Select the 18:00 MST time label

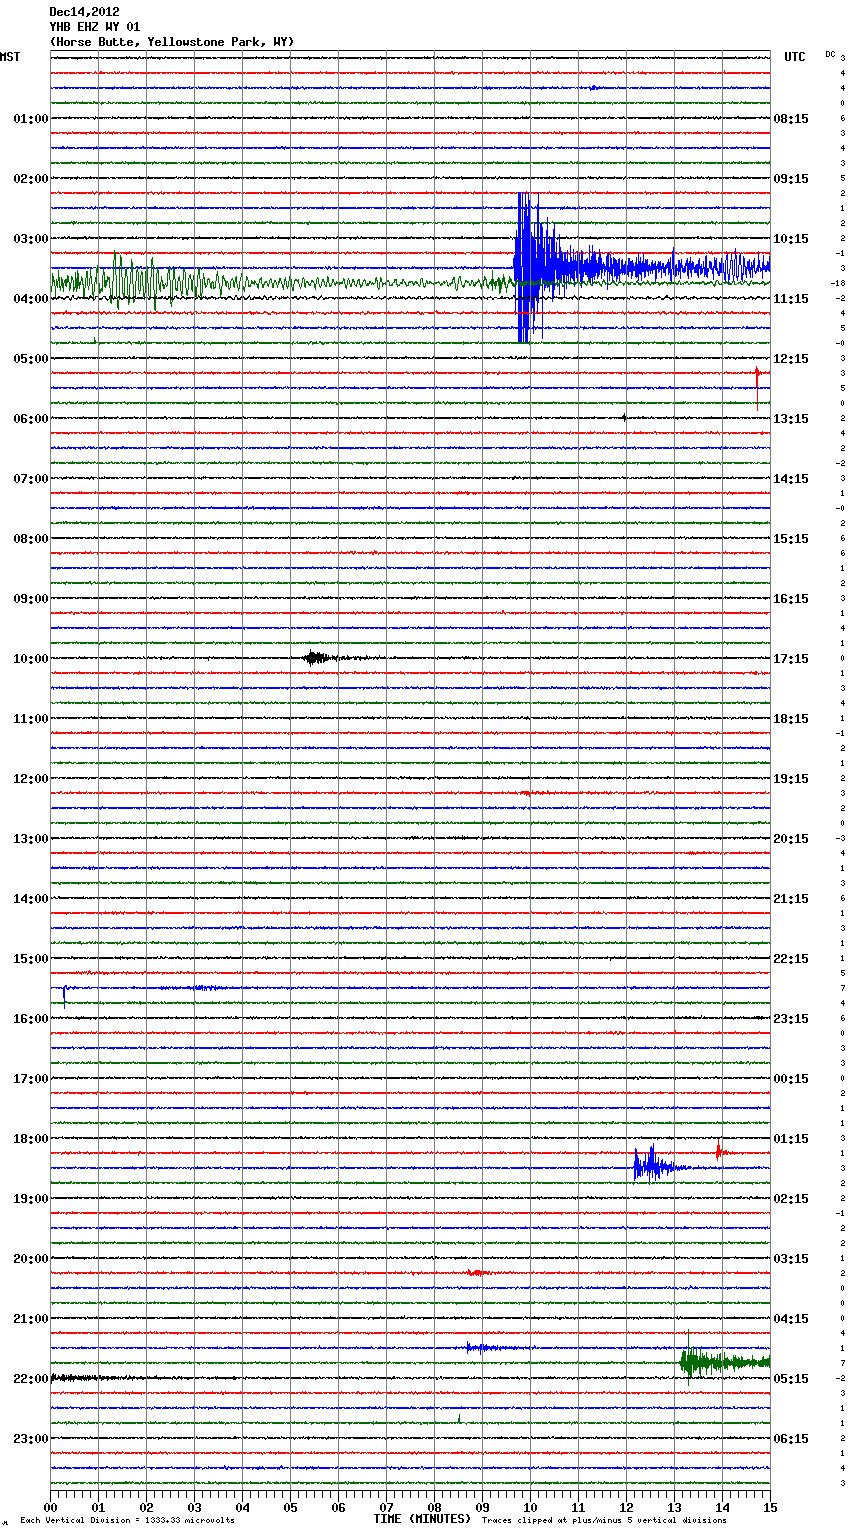click(x=31, y=1139)
